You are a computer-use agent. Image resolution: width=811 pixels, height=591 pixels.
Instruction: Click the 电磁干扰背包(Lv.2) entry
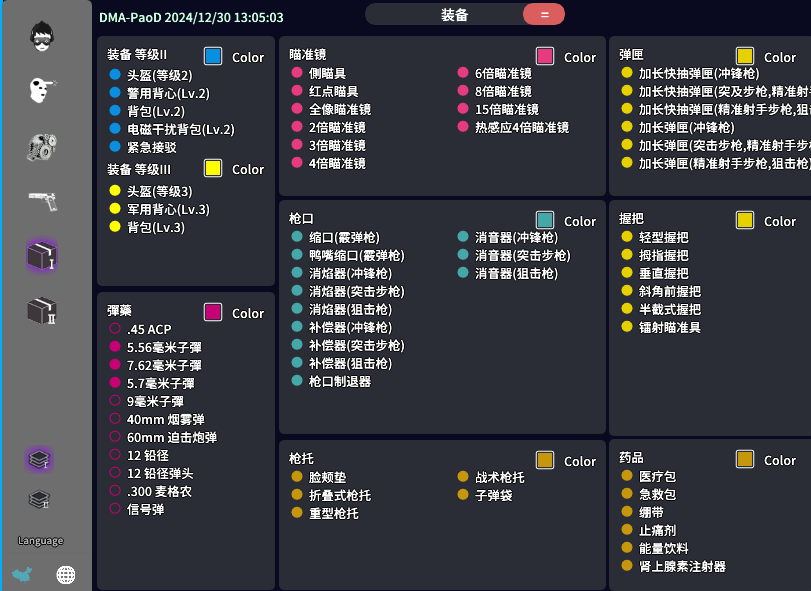(x=181, y=129)
